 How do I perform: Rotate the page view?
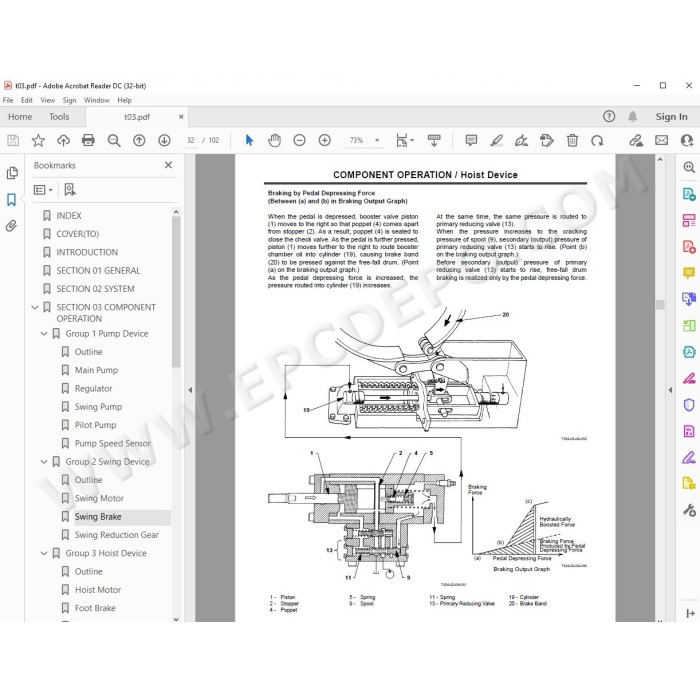597,141
